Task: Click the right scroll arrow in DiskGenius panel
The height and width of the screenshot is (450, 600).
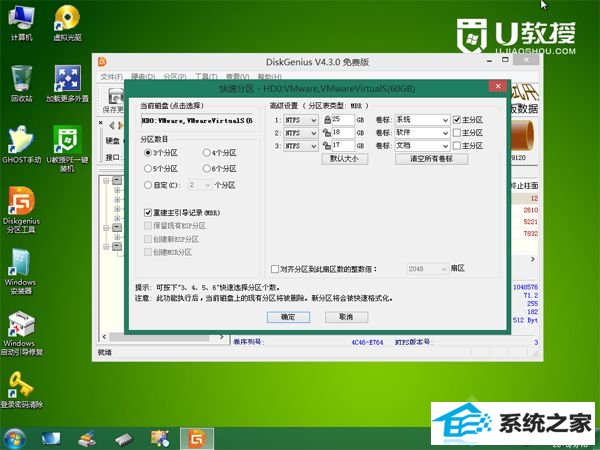Action: [533, 259]
